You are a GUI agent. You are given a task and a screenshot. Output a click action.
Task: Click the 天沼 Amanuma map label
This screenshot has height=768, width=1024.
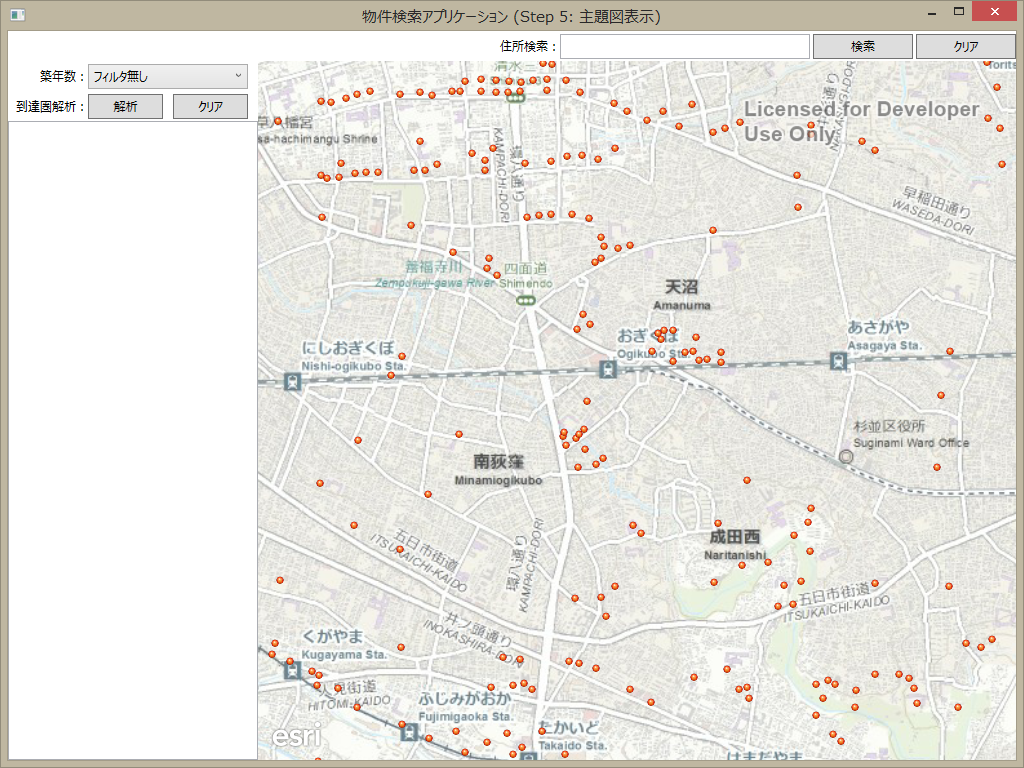682,295
